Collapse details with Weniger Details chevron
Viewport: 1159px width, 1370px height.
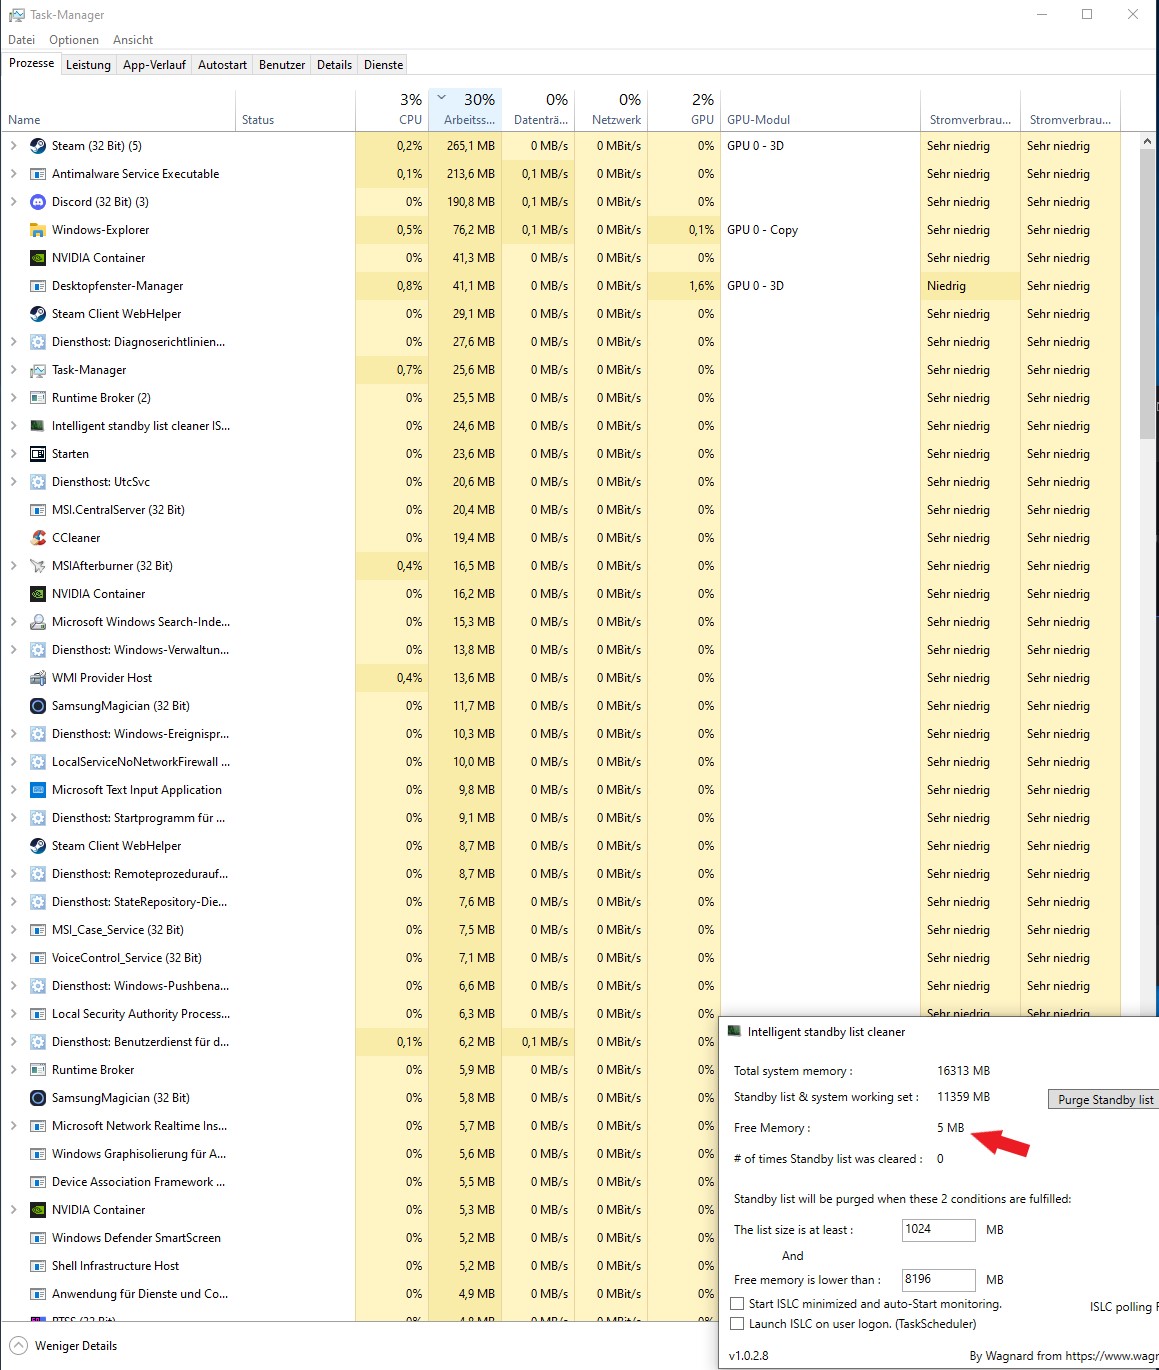(x=18, y=1346)
